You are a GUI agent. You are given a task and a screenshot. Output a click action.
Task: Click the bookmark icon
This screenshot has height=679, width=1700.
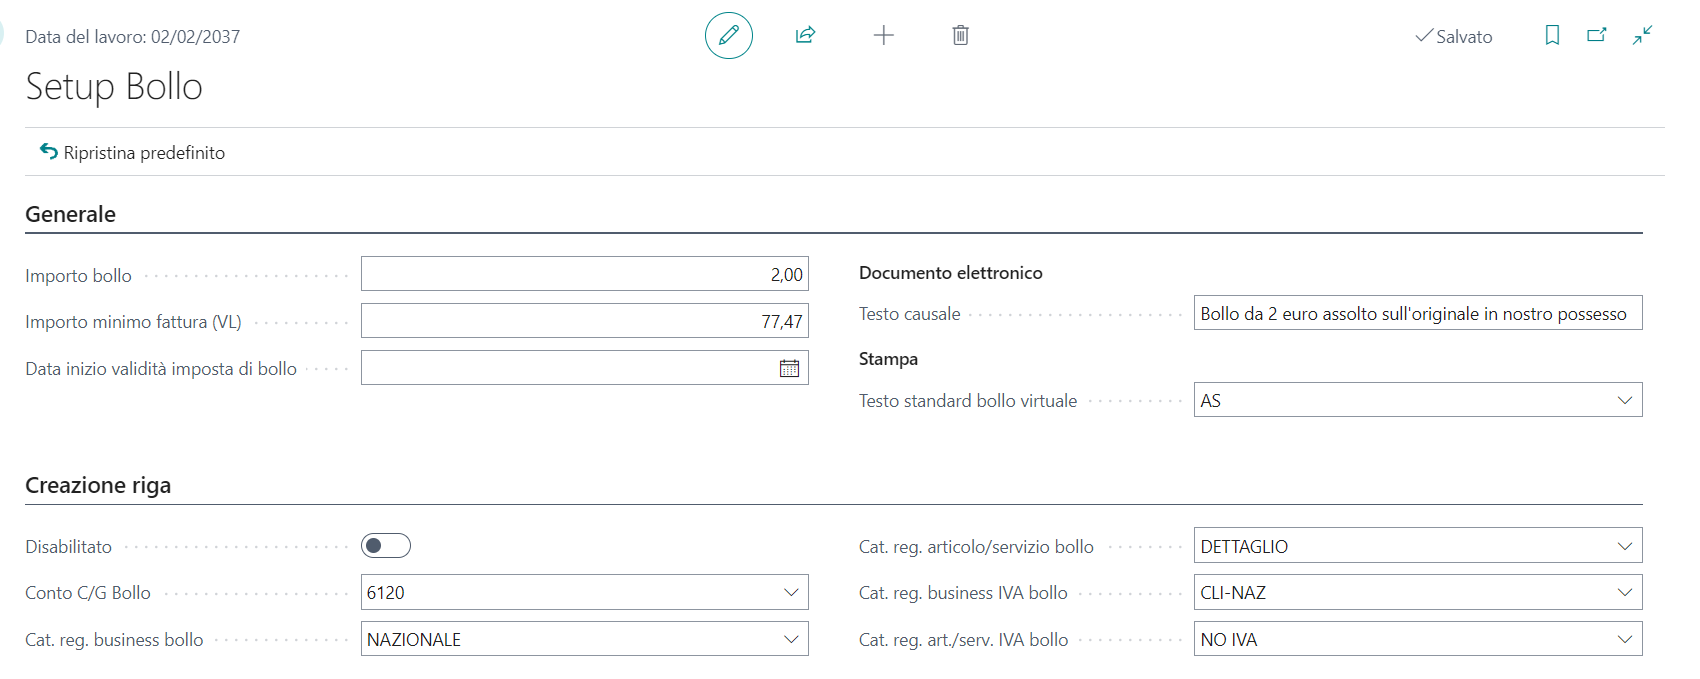(1552, 36)
